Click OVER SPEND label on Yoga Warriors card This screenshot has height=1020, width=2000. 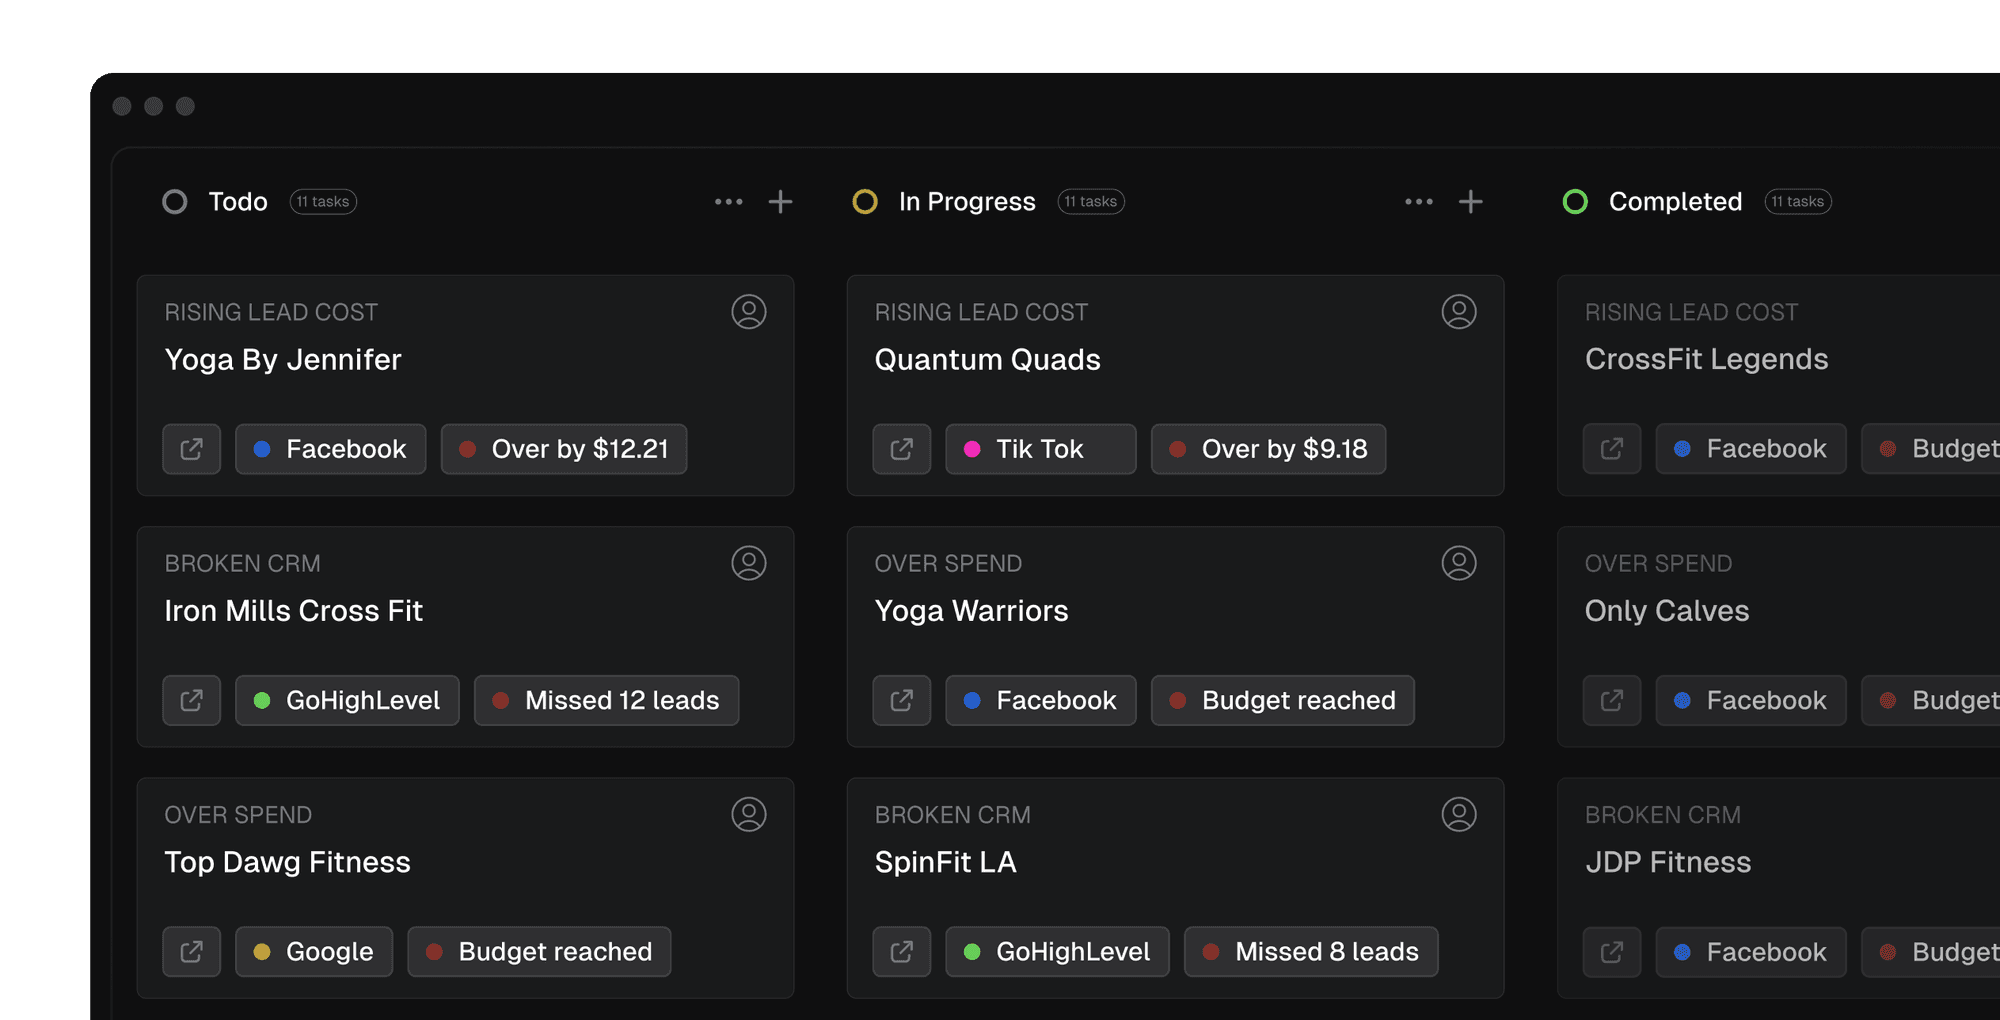click(948, 564)
